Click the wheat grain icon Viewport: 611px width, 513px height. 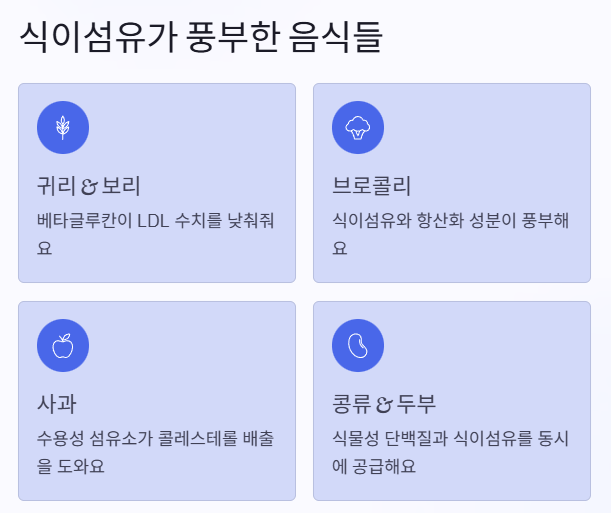pyautogui.click(x=63, y=127)
